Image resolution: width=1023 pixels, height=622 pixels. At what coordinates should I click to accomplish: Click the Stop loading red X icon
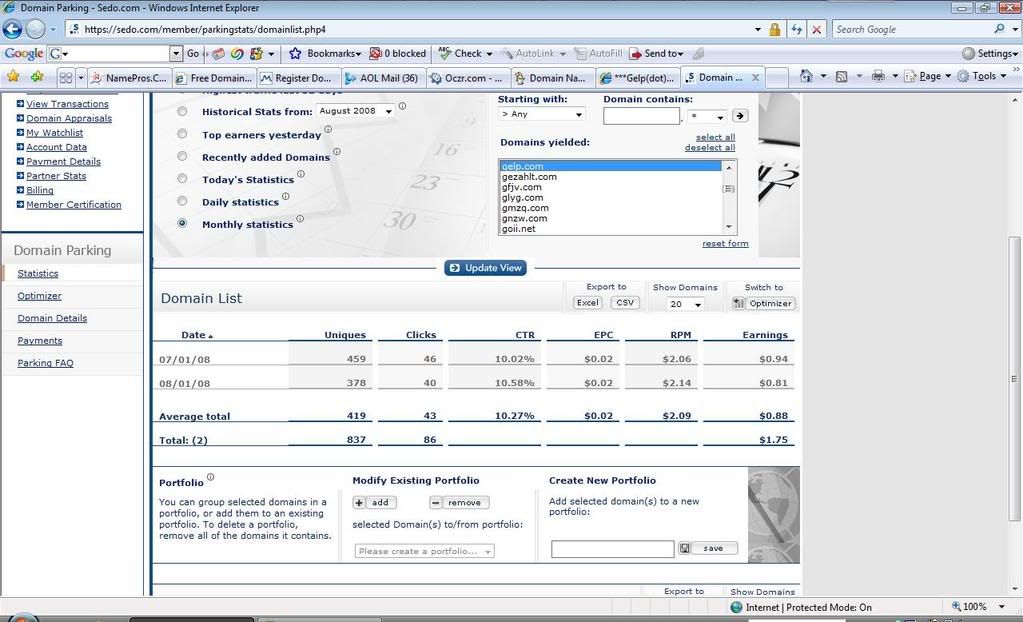point(816,30)
